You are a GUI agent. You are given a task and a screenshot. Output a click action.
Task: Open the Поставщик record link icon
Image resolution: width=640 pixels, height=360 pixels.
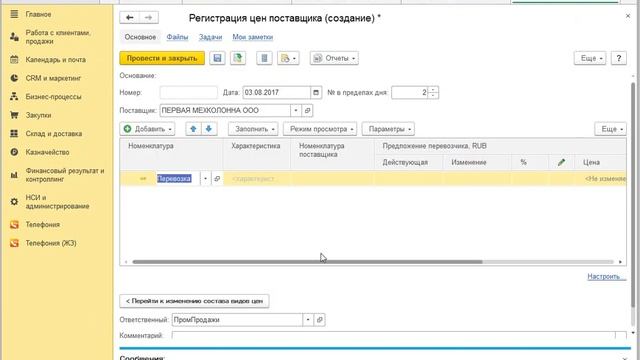pyautogui.click(x=307, y=111)
